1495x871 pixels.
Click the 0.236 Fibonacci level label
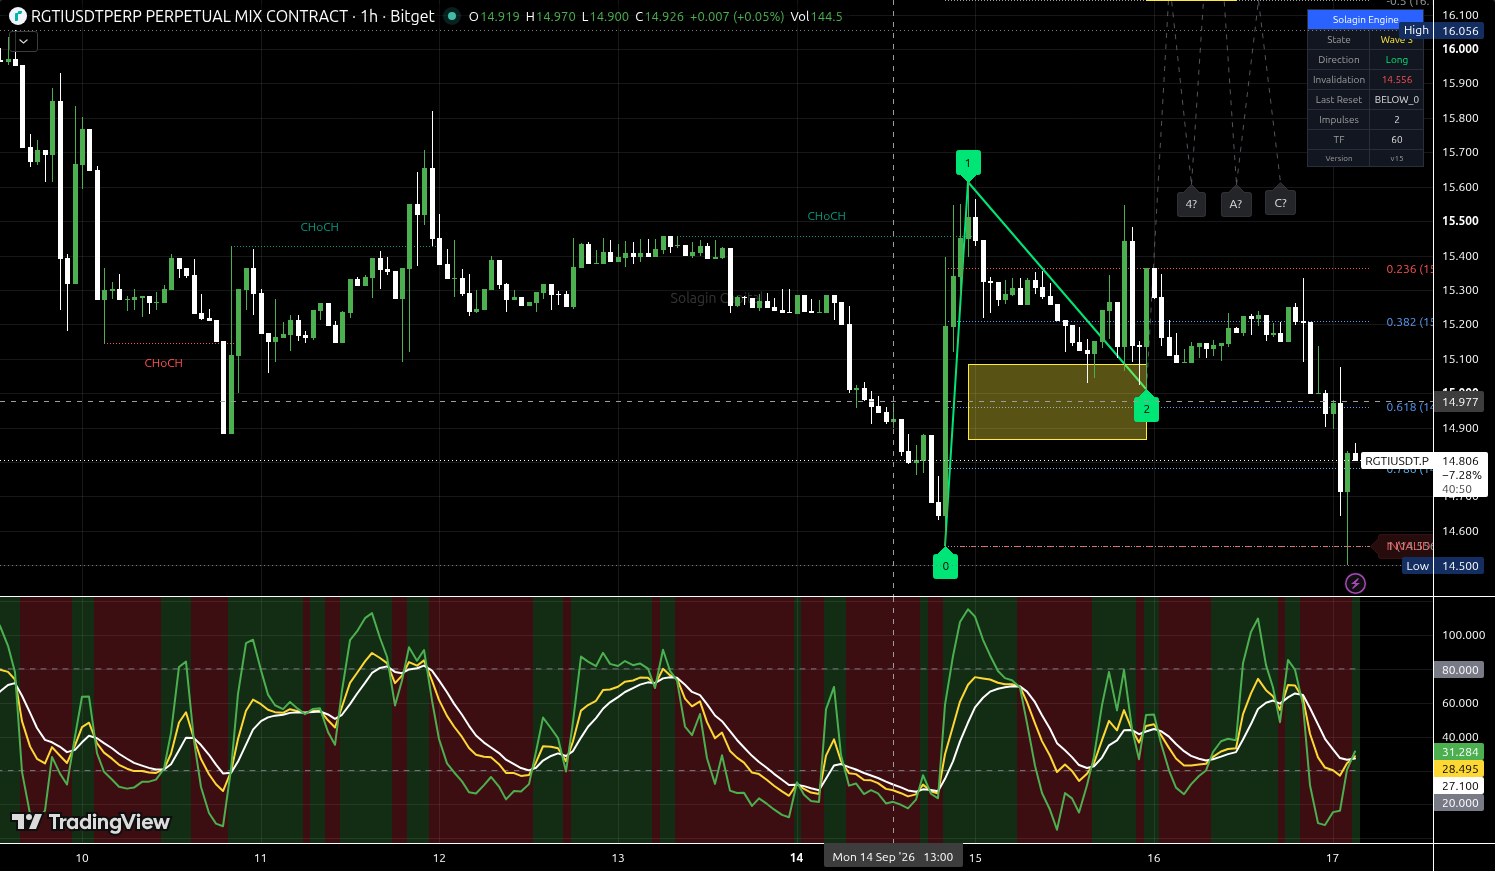[x=1409, y=269]
